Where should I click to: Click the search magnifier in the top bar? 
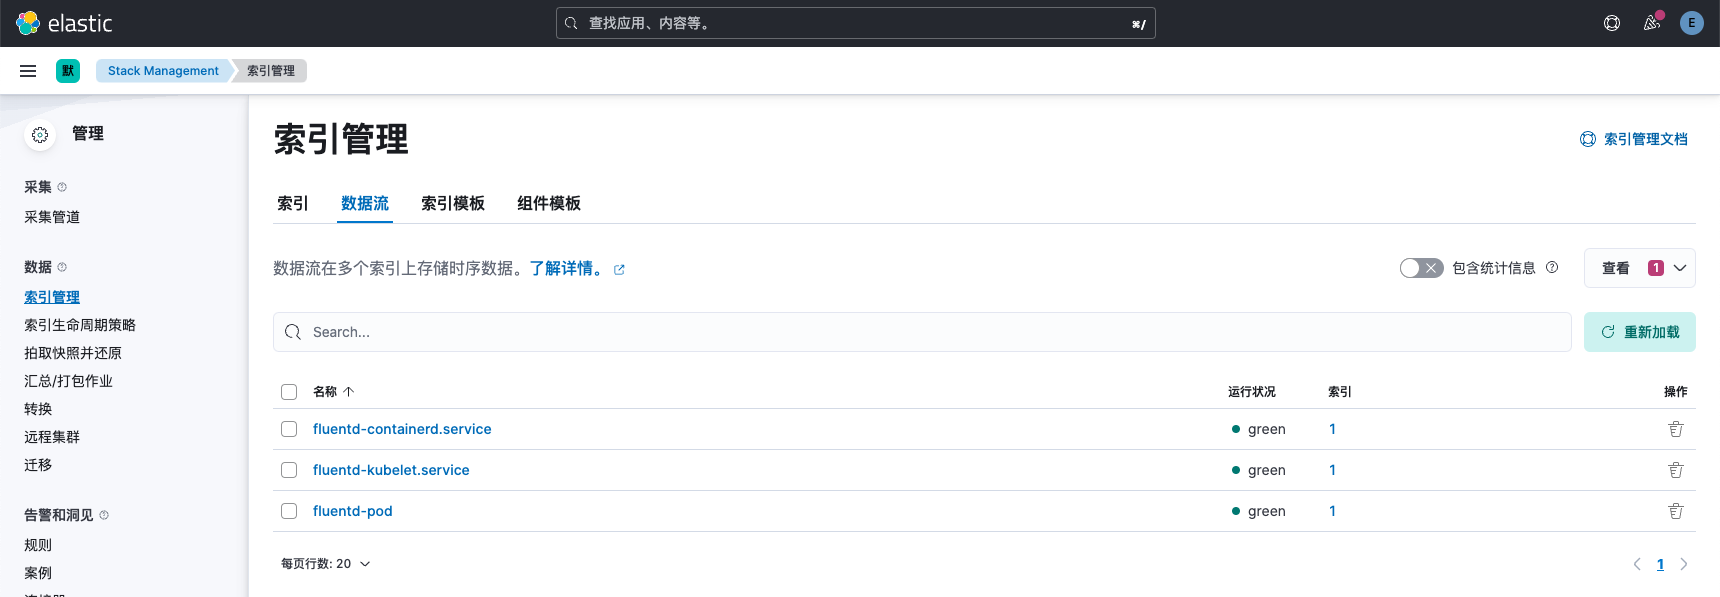click(x=571, y=23)
